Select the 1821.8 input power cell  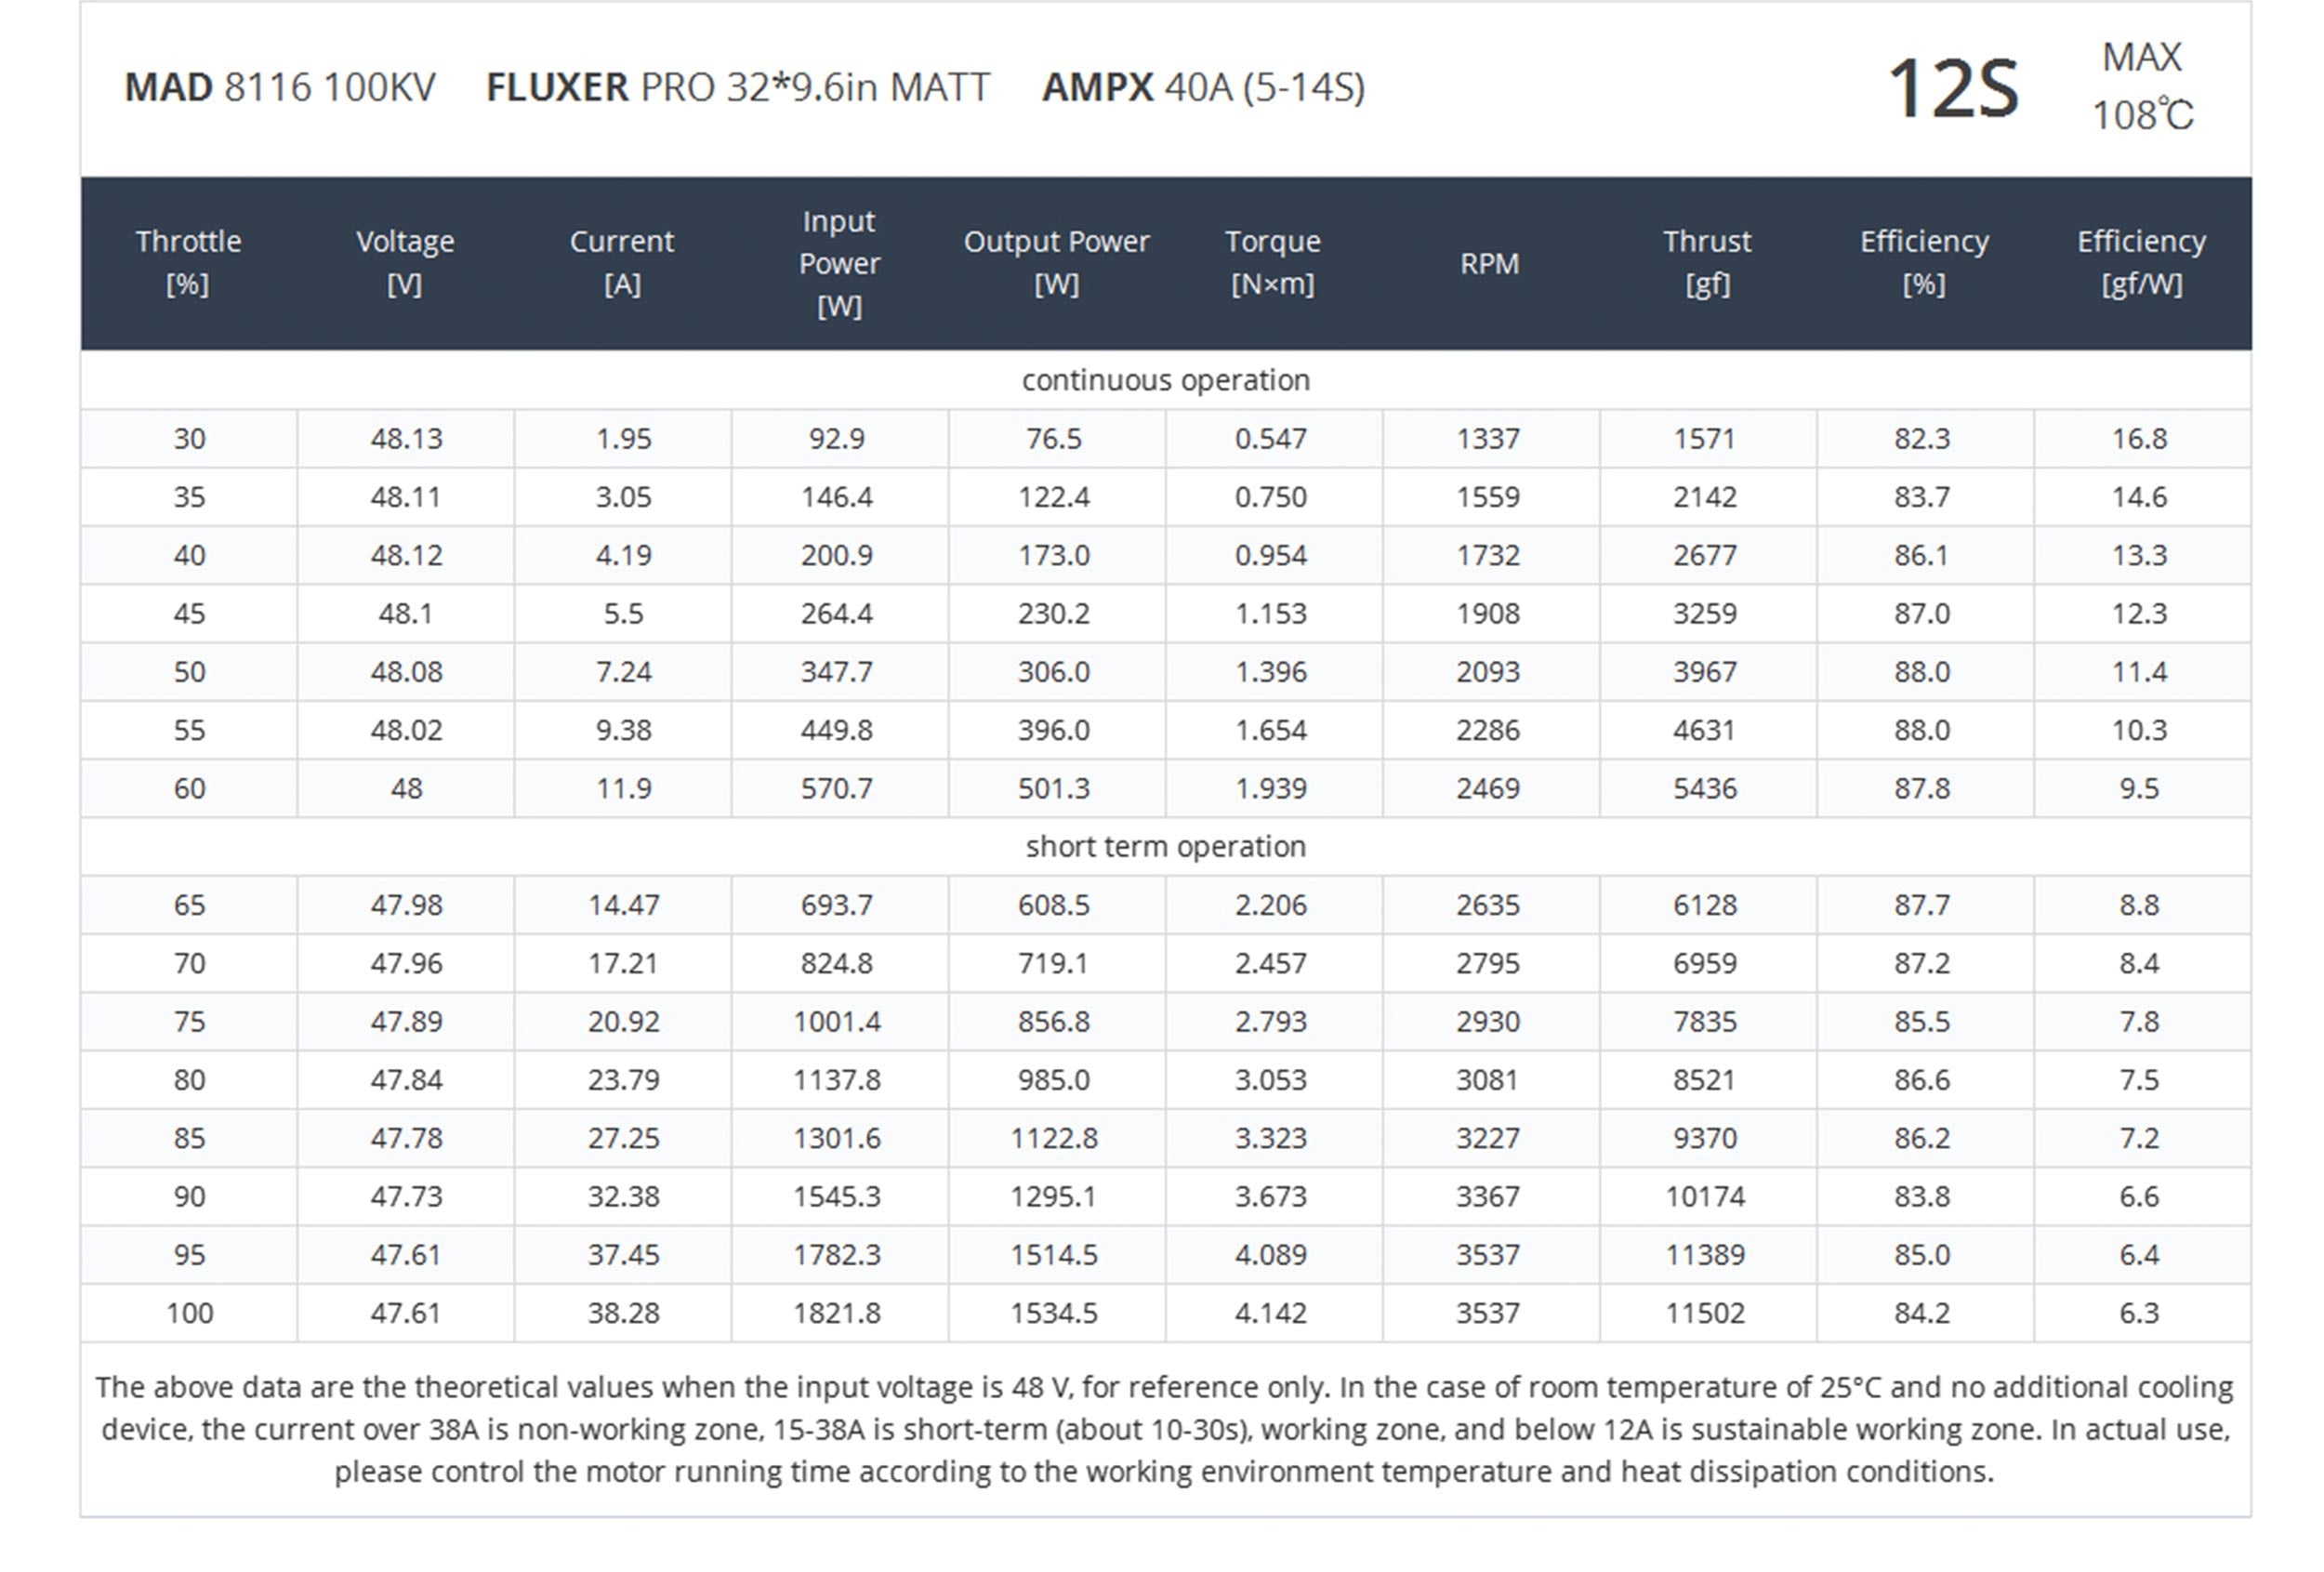[x=837, y=1313]
